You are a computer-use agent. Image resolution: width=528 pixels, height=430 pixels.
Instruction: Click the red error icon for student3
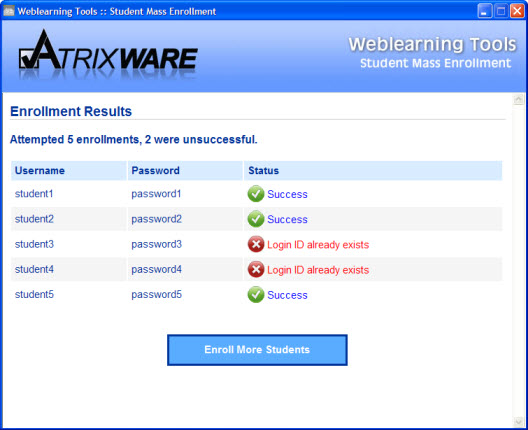pyautogui.click(x=256, y=244)
